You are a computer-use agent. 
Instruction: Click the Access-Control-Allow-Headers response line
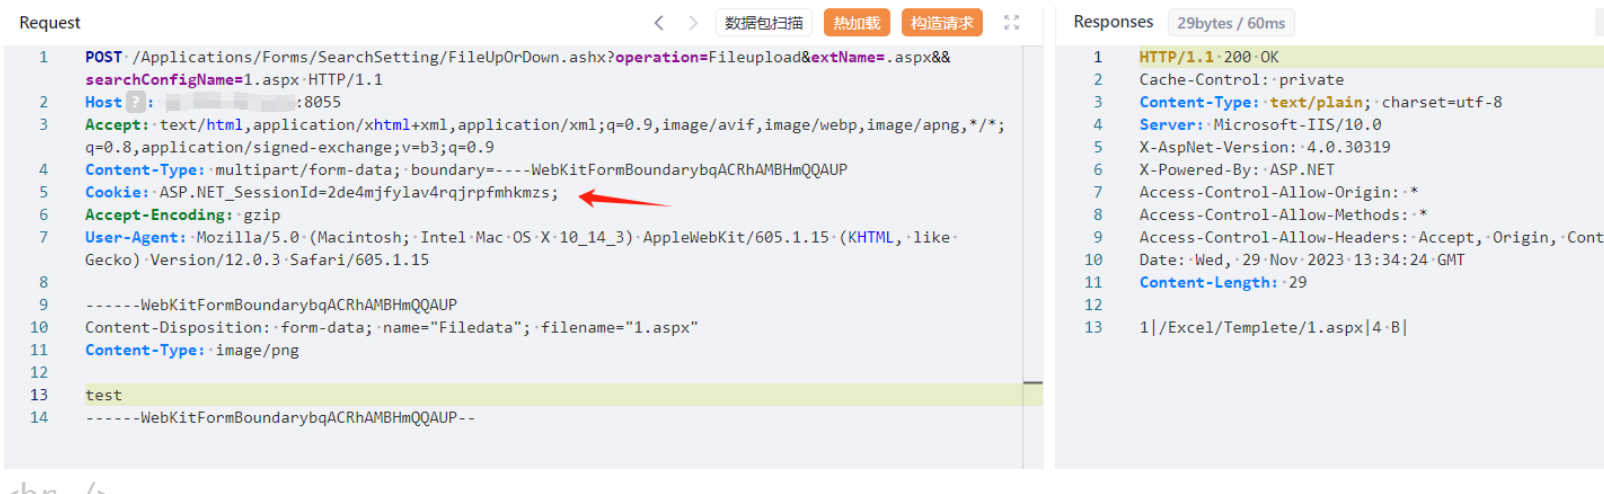(x=1371, y=237)
